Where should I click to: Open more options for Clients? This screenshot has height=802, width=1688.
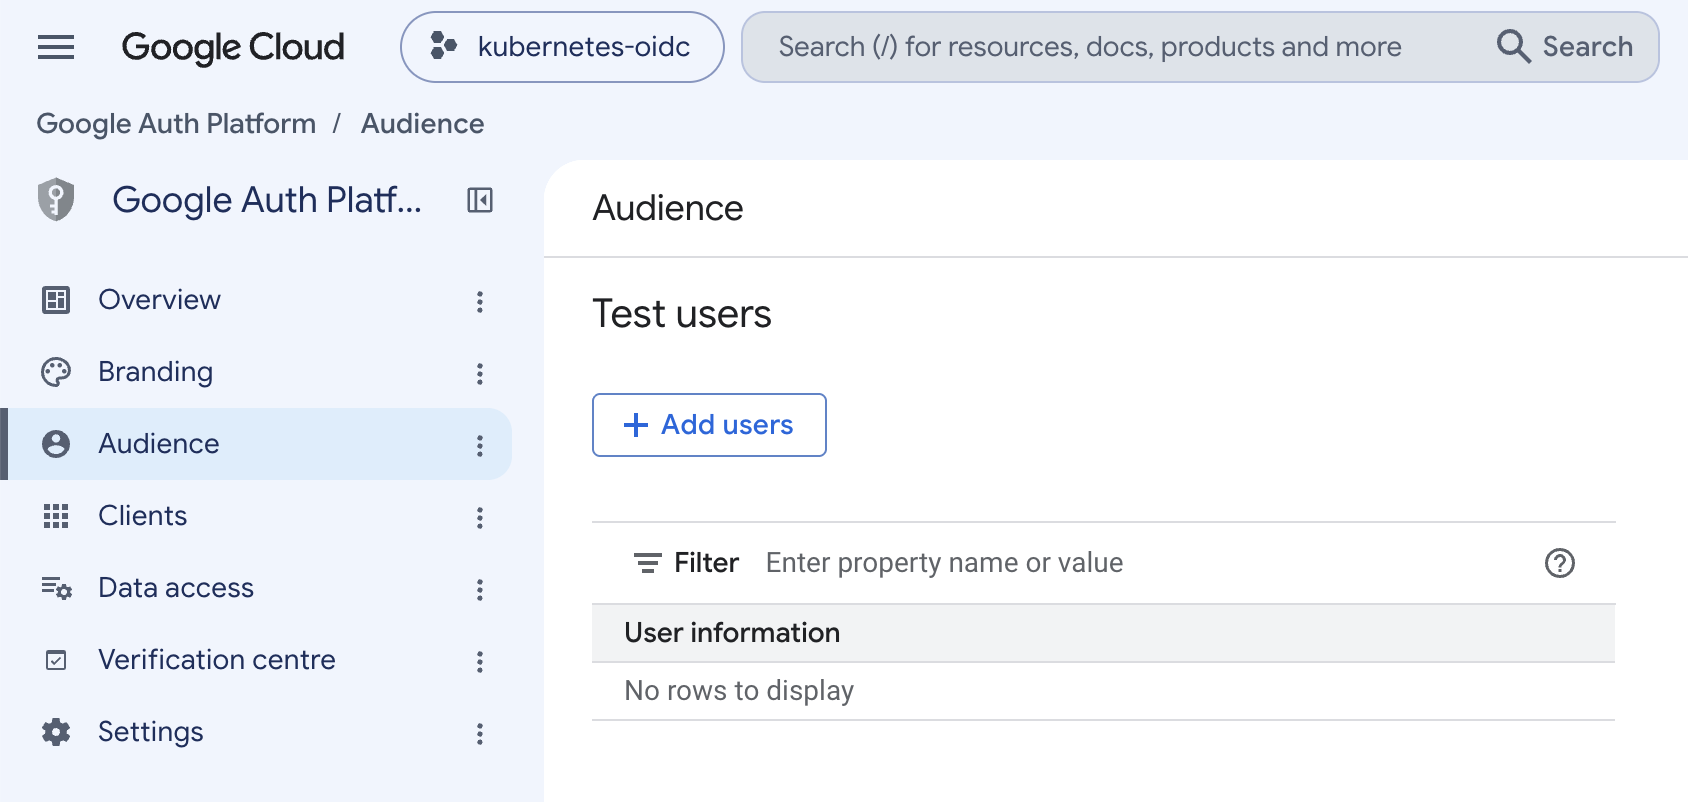pos(480,518)
